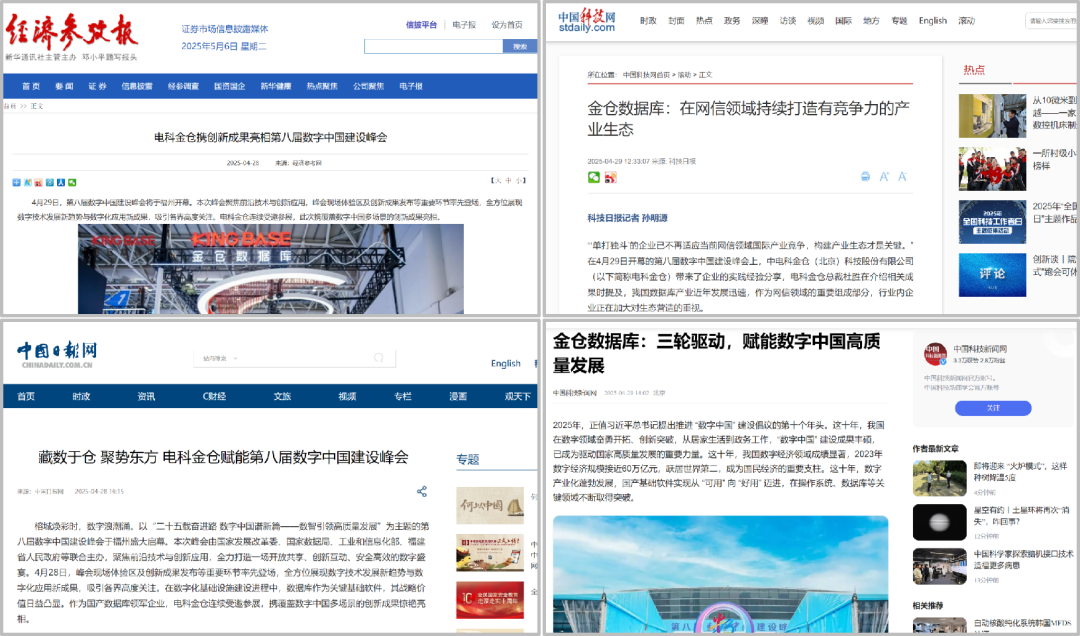Click reporter byline 科技日报记者 孙明源
This screenshot has width=1080, height=636.
pos(627,218)
